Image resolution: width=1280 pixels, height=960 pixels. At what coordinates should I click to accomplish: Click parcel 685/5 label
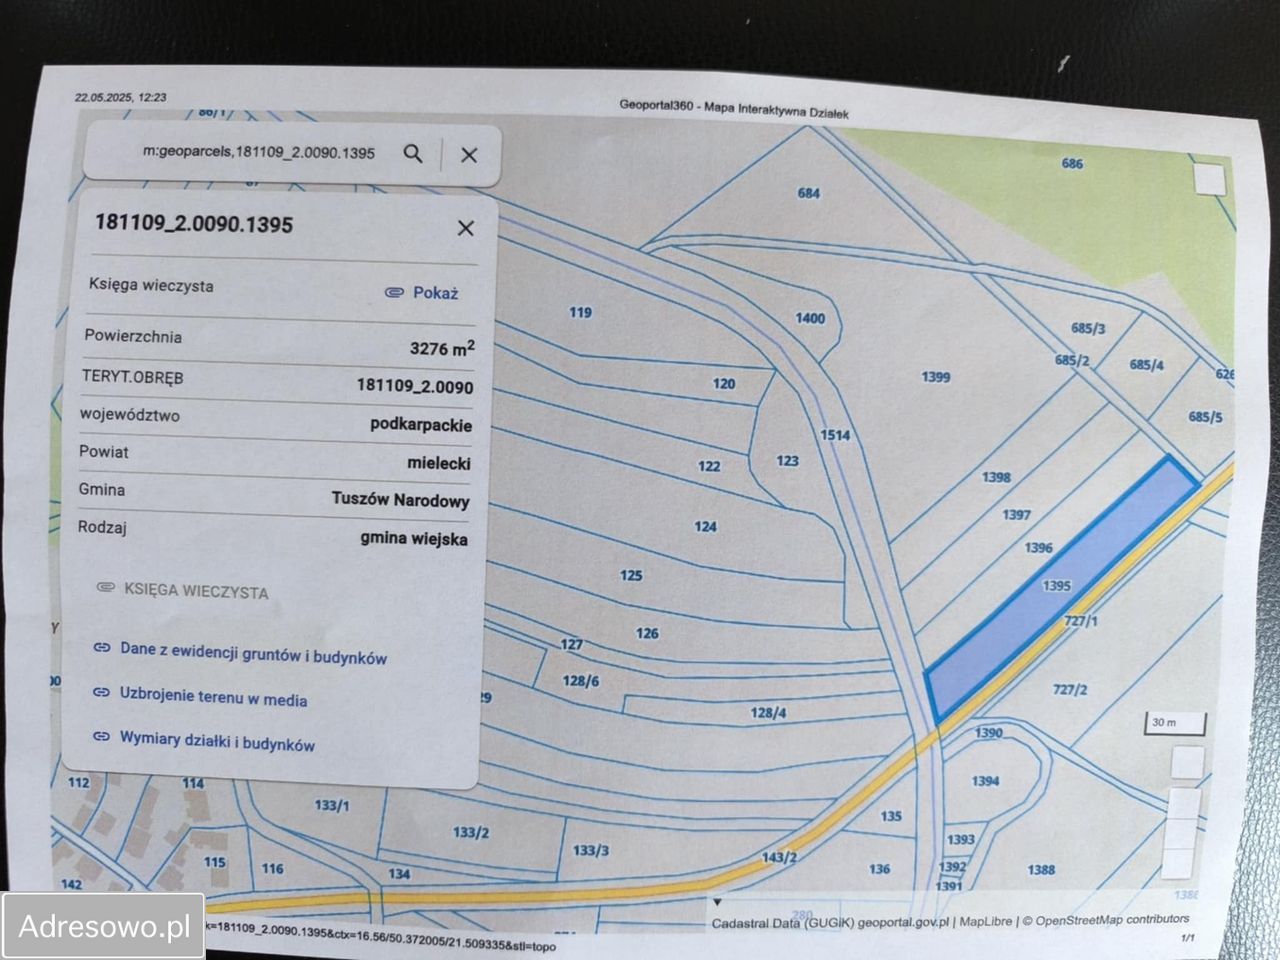pyautogui.click(x=1205, y=417)
